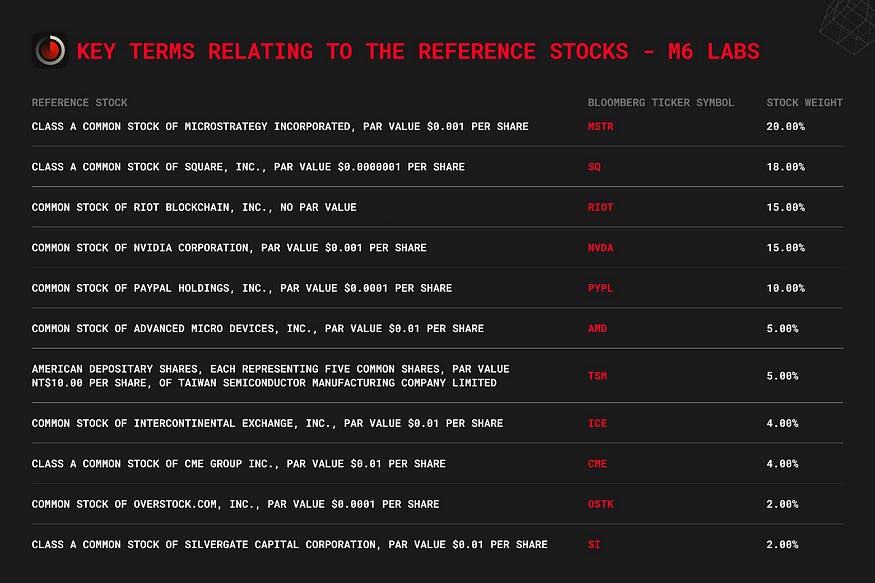Image resolution: width=875 pixels, height=583 pixels.
Task: Click the RIOT ticker symbol
Action: 600,208
